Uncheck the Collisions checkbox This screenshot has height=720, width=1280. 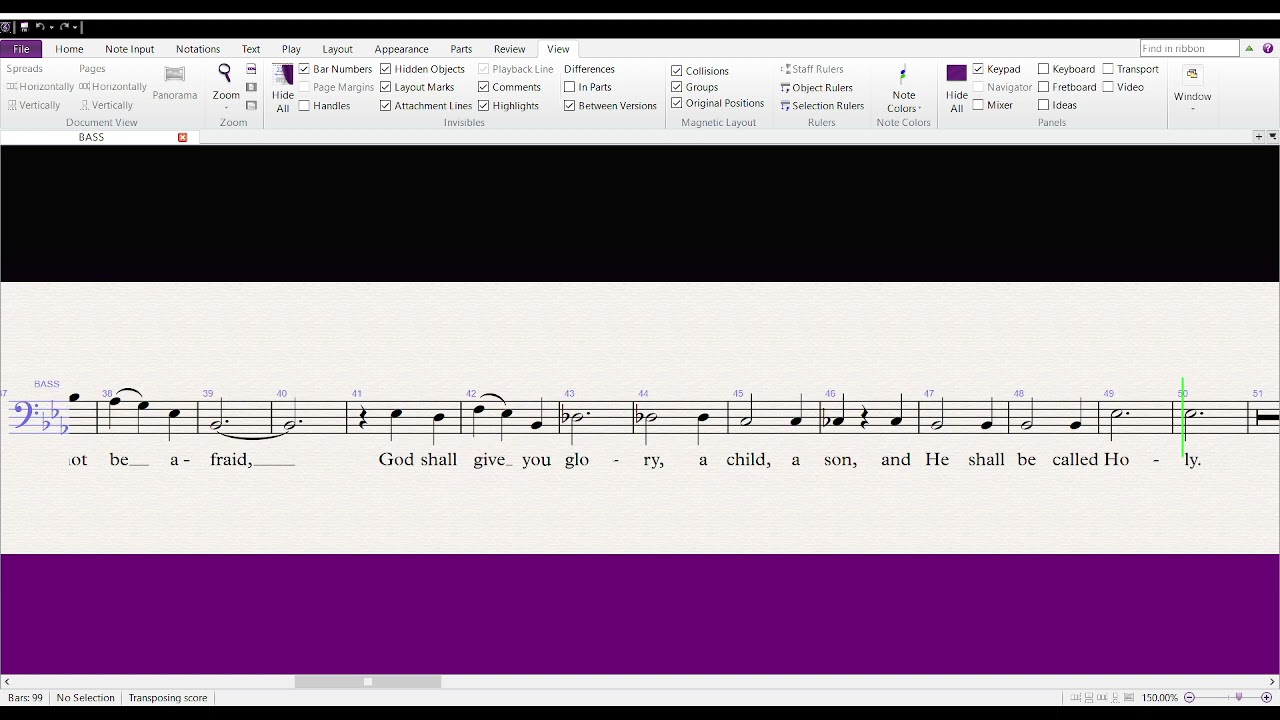677,71
